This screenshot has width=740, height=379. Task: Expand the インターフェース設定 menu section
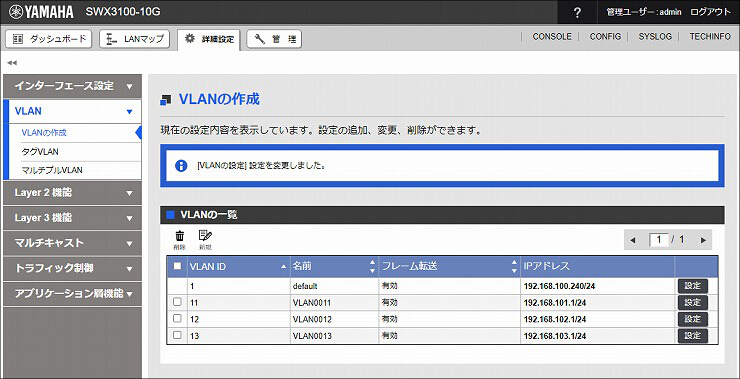tap(72, 86)
